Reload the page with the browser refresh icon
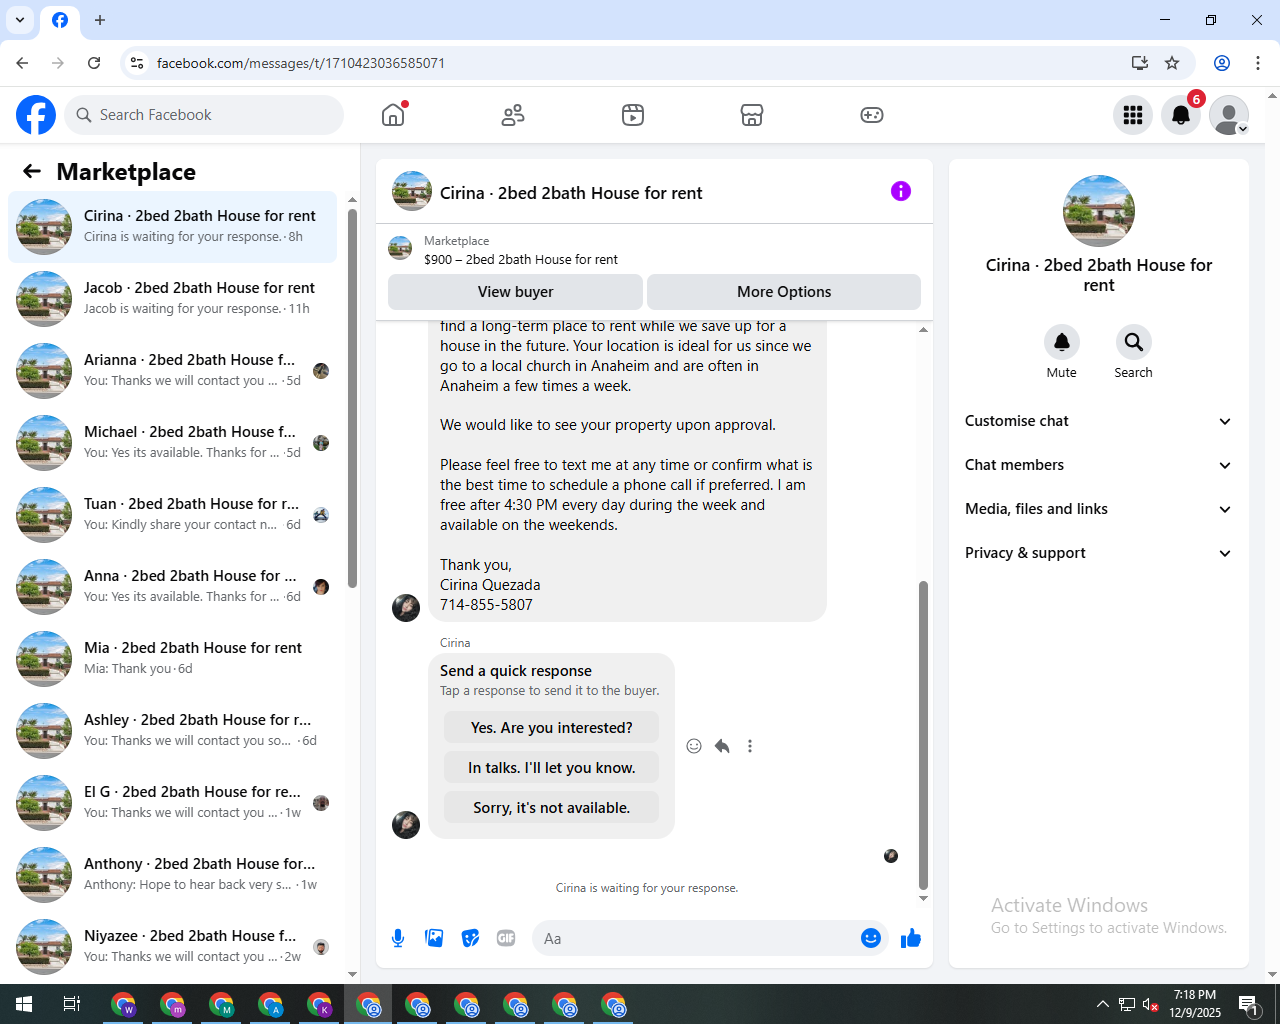 coord(94,63)
